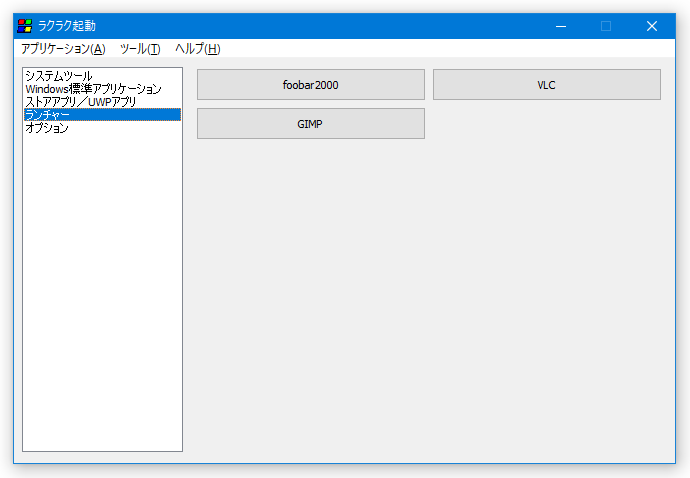Close the ラクラク起動 window
This screenshot has width=690, height=478.
pyautogui.click(x=652, y=26)
